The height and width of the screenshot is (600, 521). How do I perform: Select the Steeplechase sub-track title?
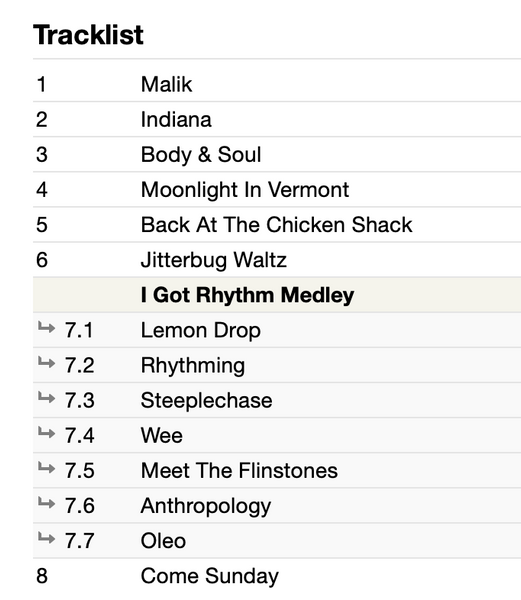pyautogui.click(x=207, y=401)
